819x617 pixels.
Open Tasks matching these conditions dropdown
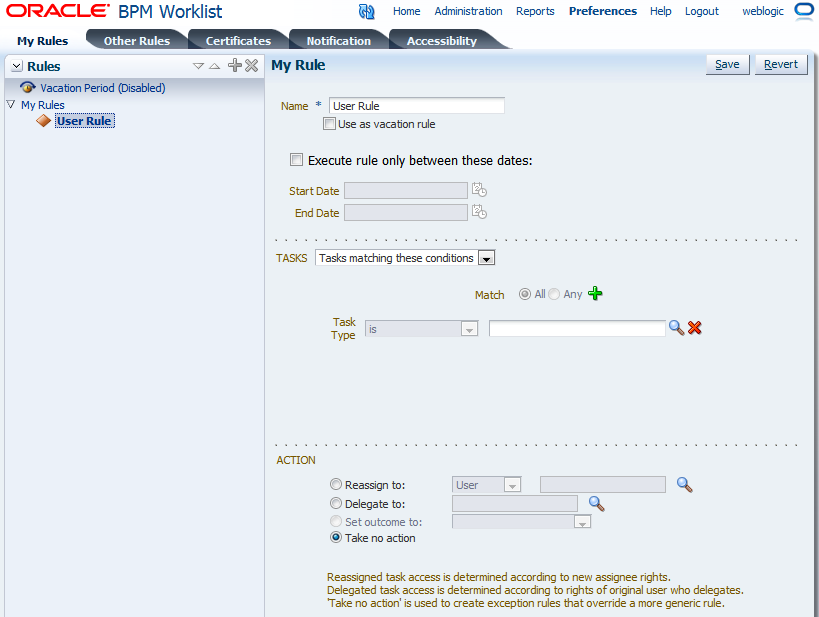[x=486, y=258]
